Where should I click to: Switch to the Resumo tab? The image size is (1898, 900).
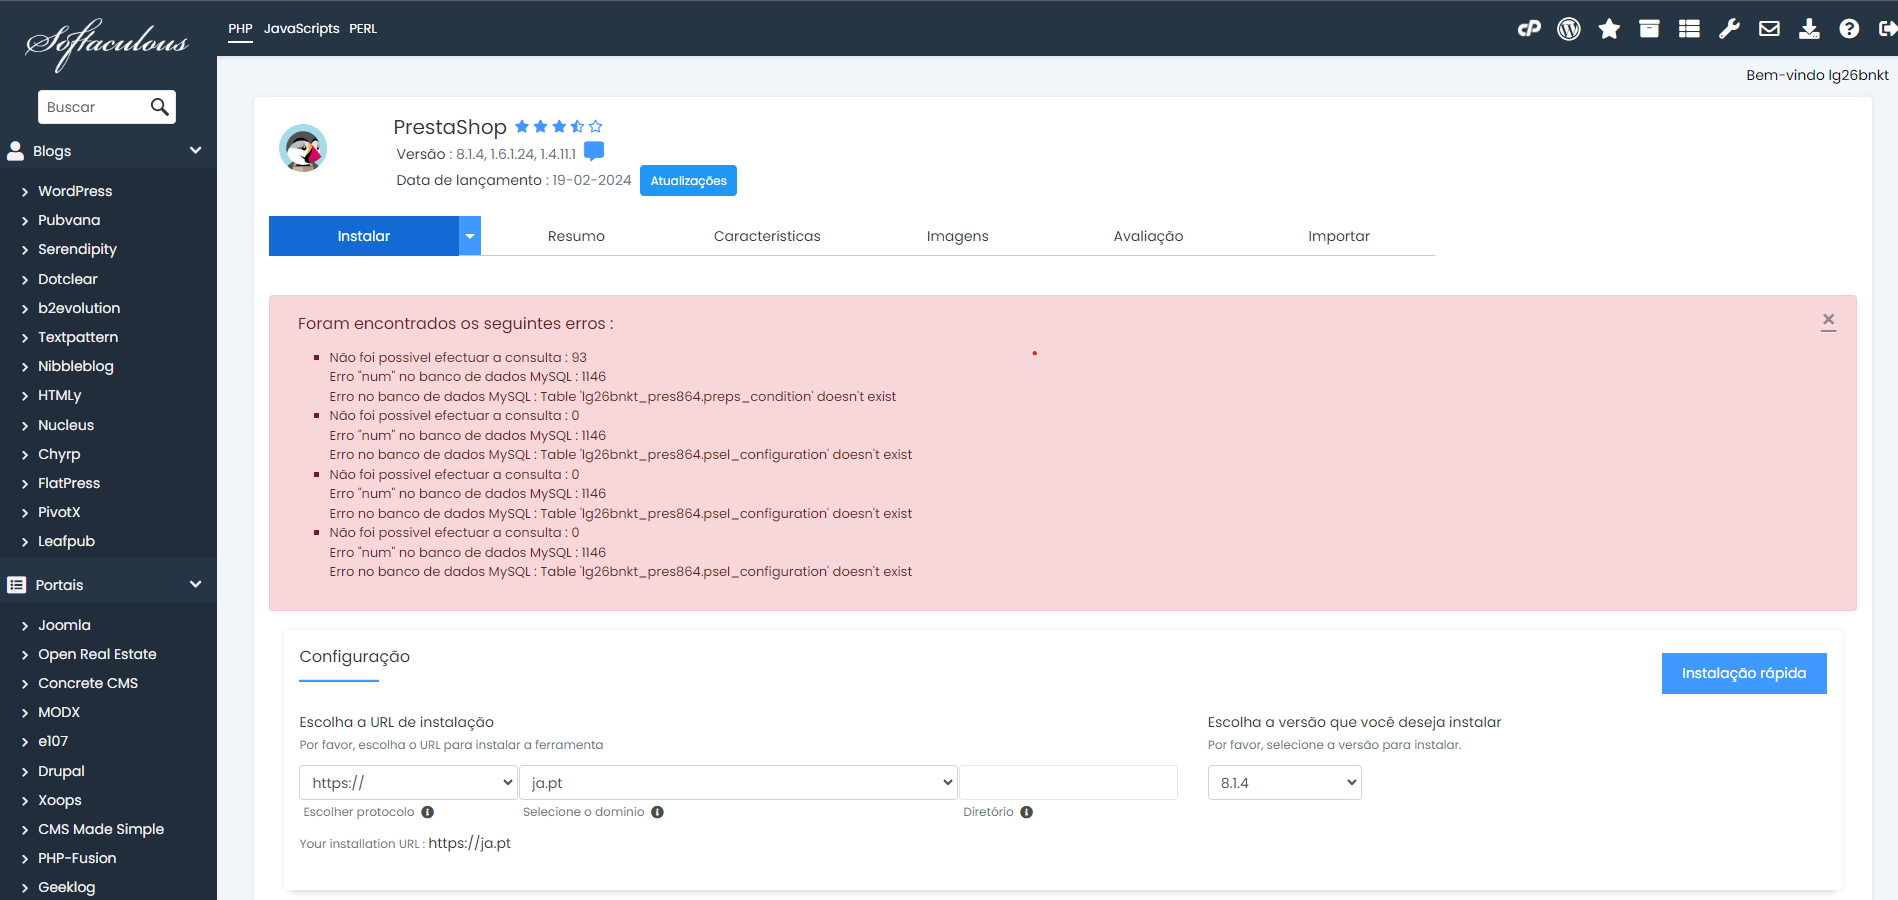click(576, 236)
